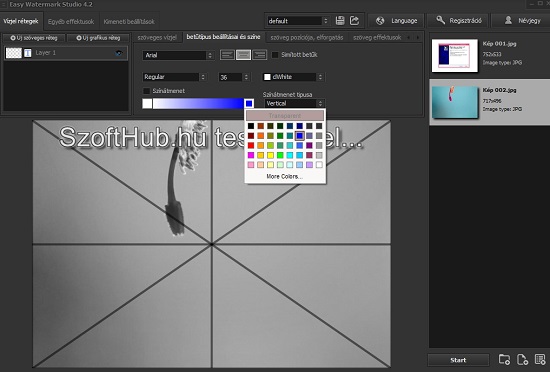Viewport: 550px width, 372px height.
Task: Open the Névjegy about dialog person icon
Action: tap(508, 21)
